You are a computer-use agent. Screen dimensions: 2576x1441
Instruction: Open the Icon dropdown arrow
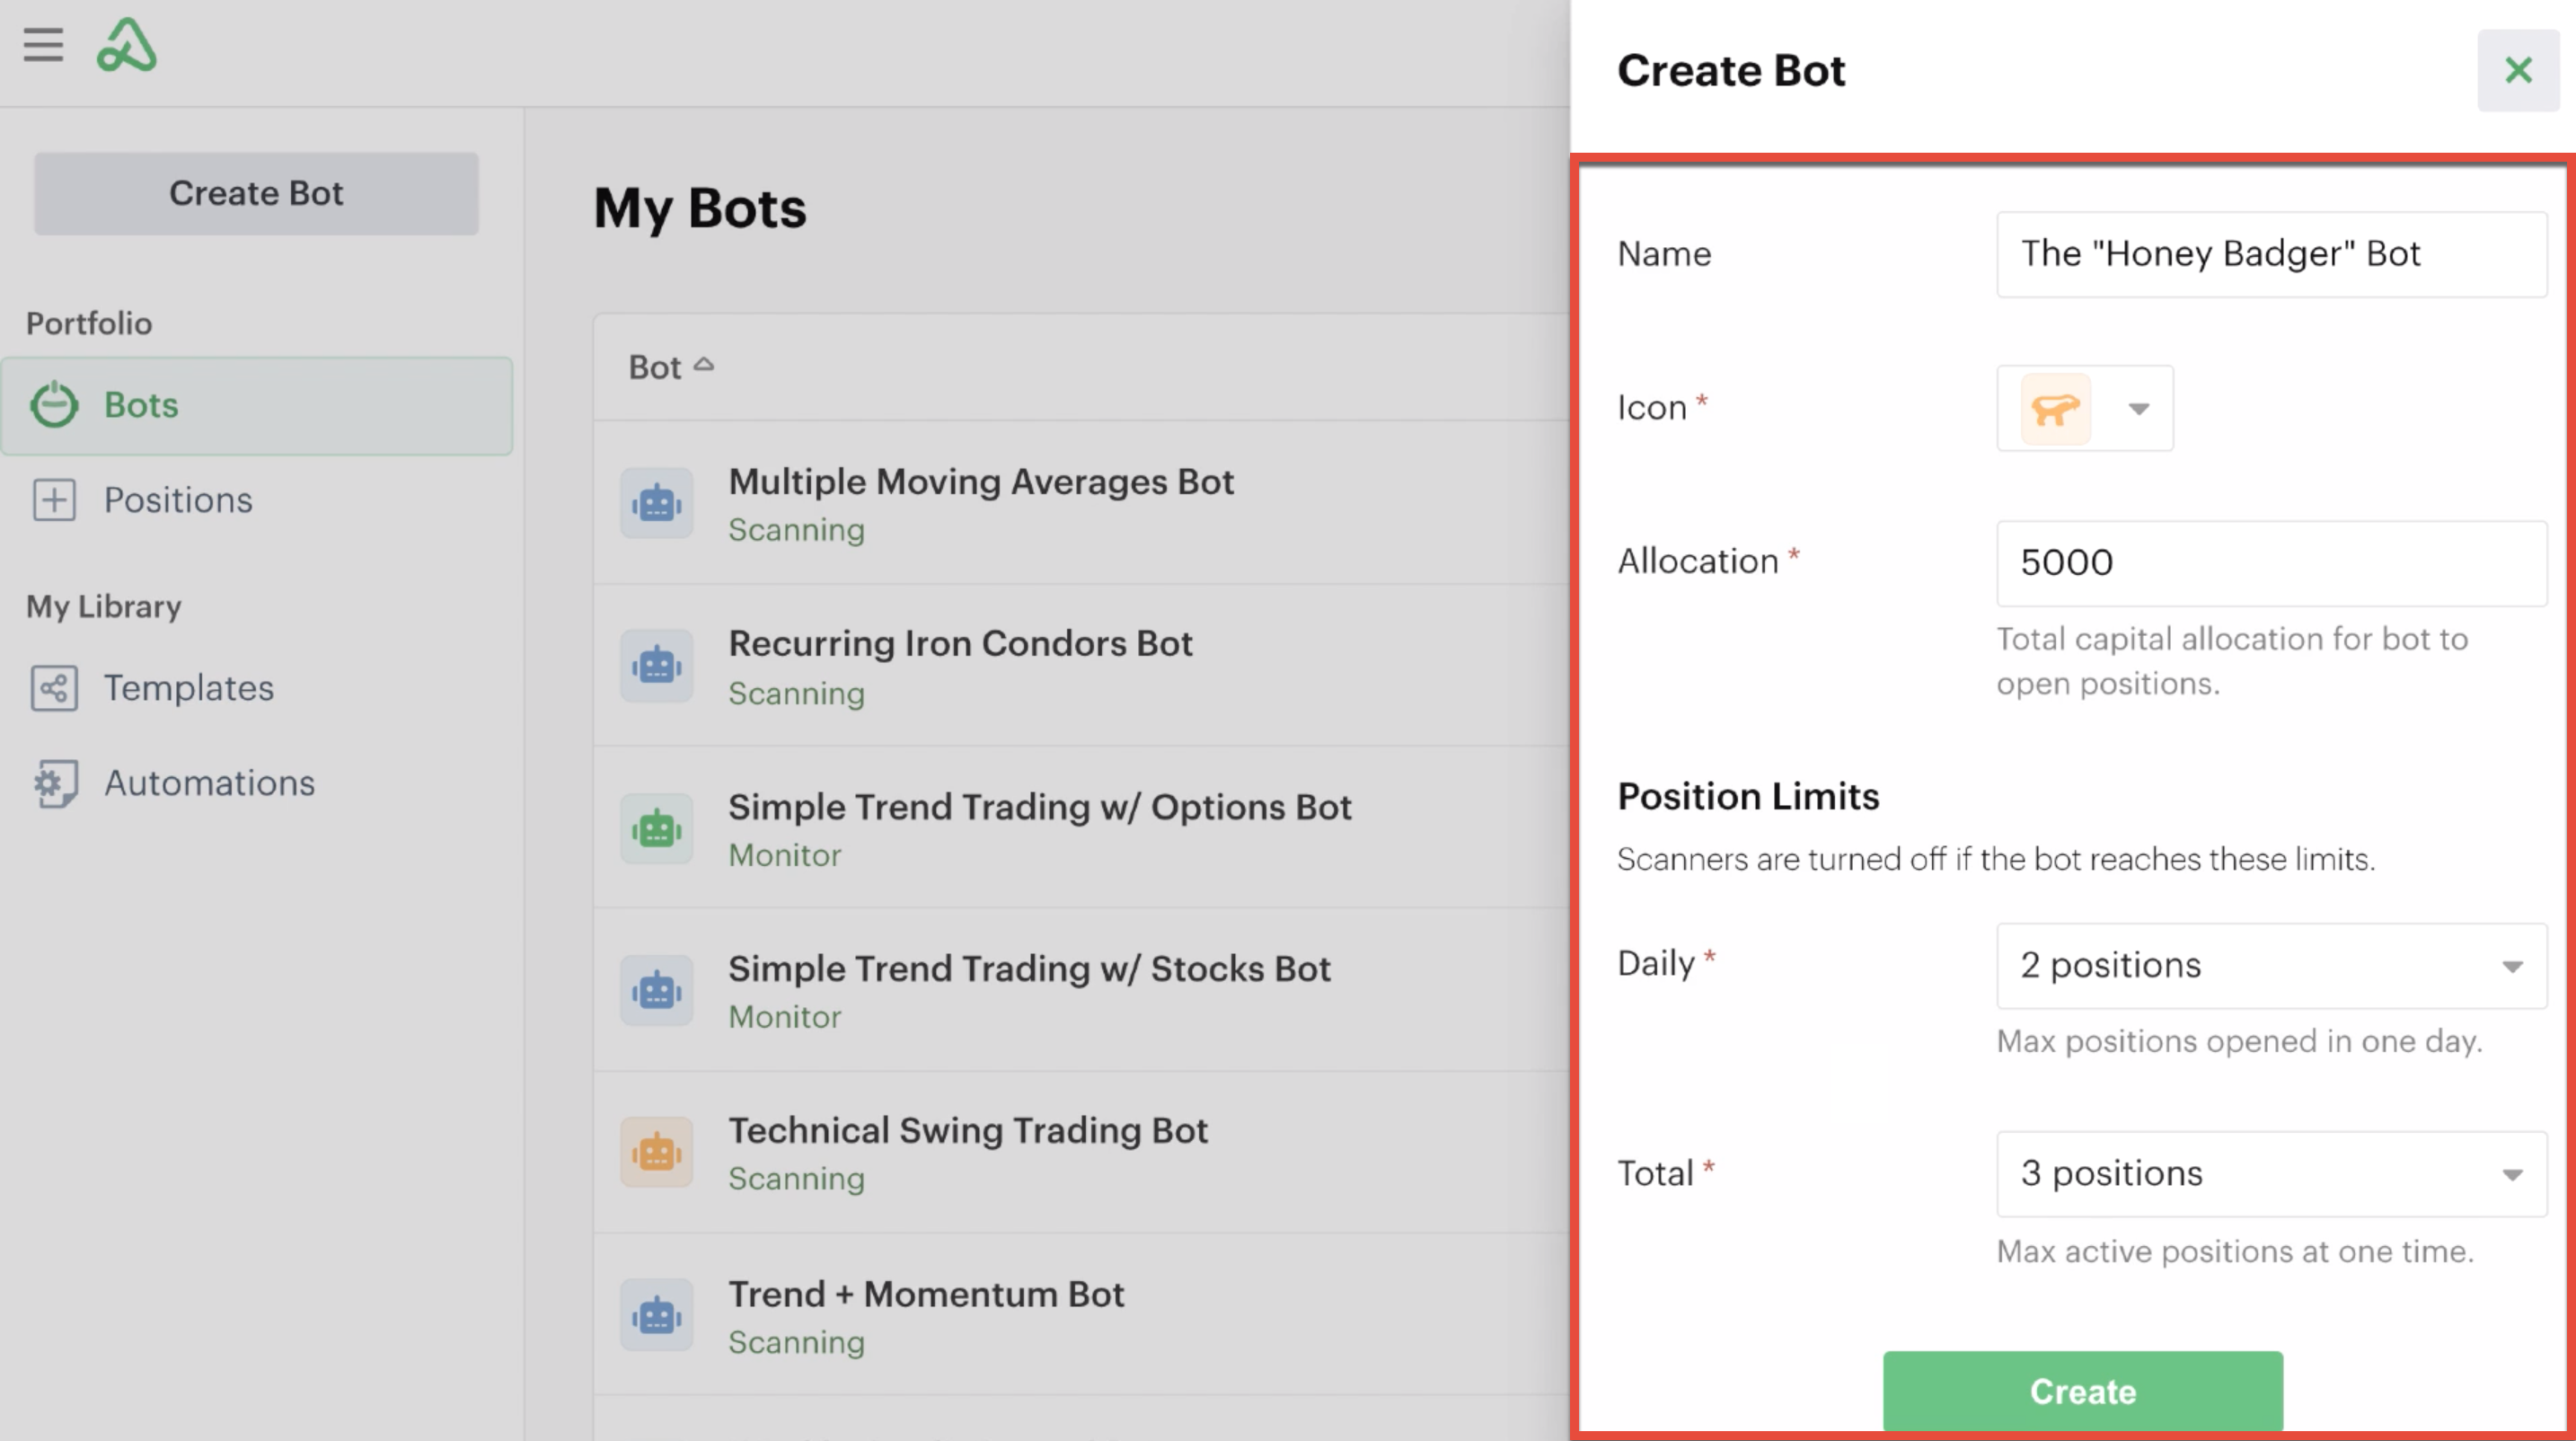point(2138,408)
